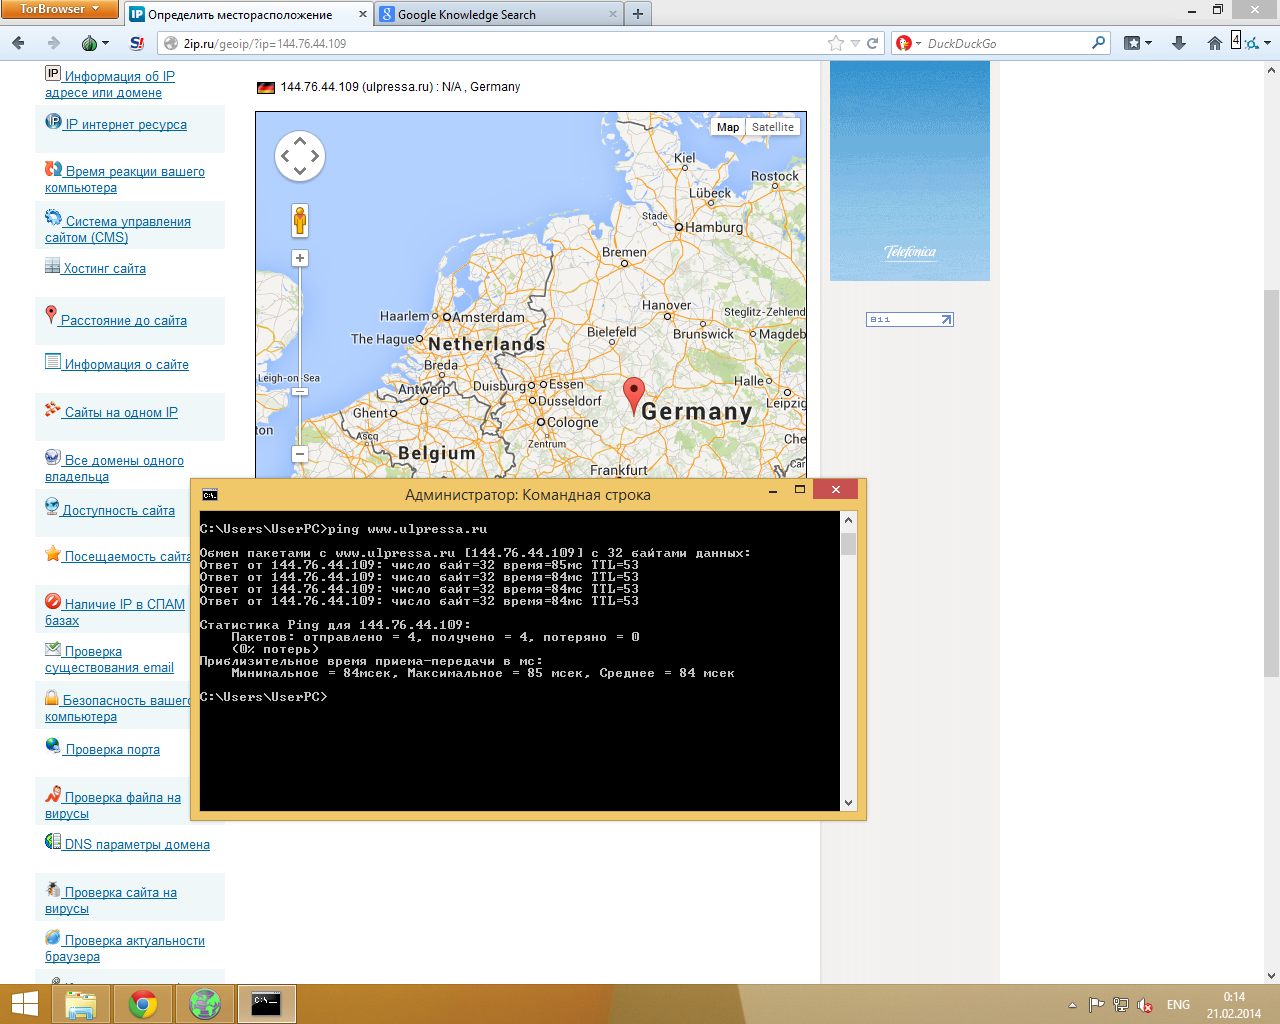Open the Сайты на одном IP link
This screenshot has height=1024, width=1280.
tap(121, 412)
